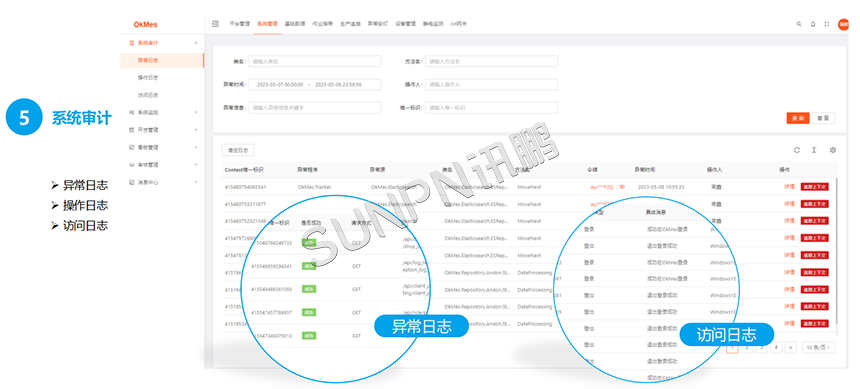Click the orange 查询 search button

797,118
